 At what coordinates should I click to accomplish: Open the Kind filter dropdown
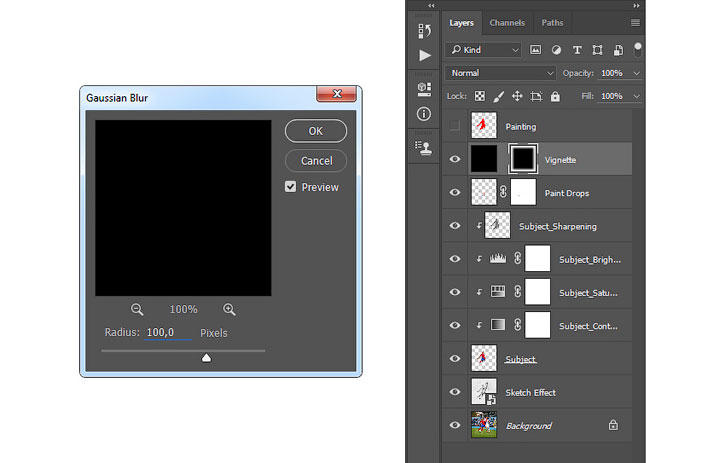[484, 50]
